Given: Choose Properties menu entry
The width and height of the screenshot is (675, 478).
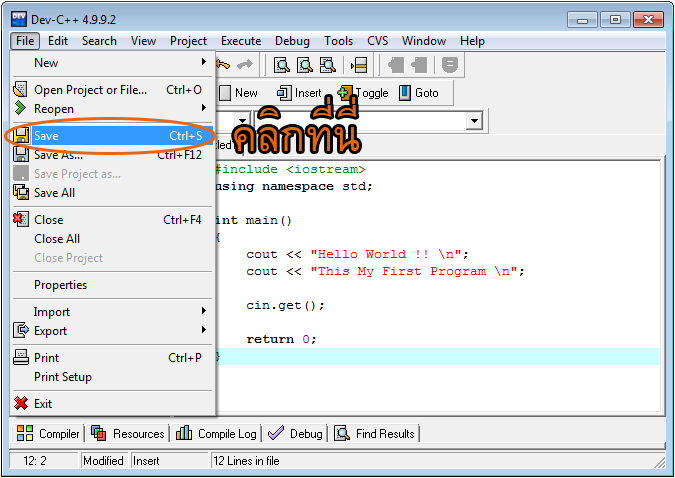Looking at the screenshot, I should click(x=113, y=285).
